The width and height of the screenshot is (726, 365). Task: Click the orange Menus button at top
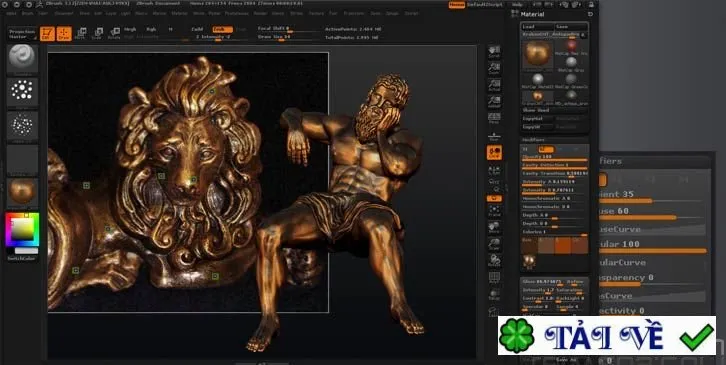(x=457, y=5)
